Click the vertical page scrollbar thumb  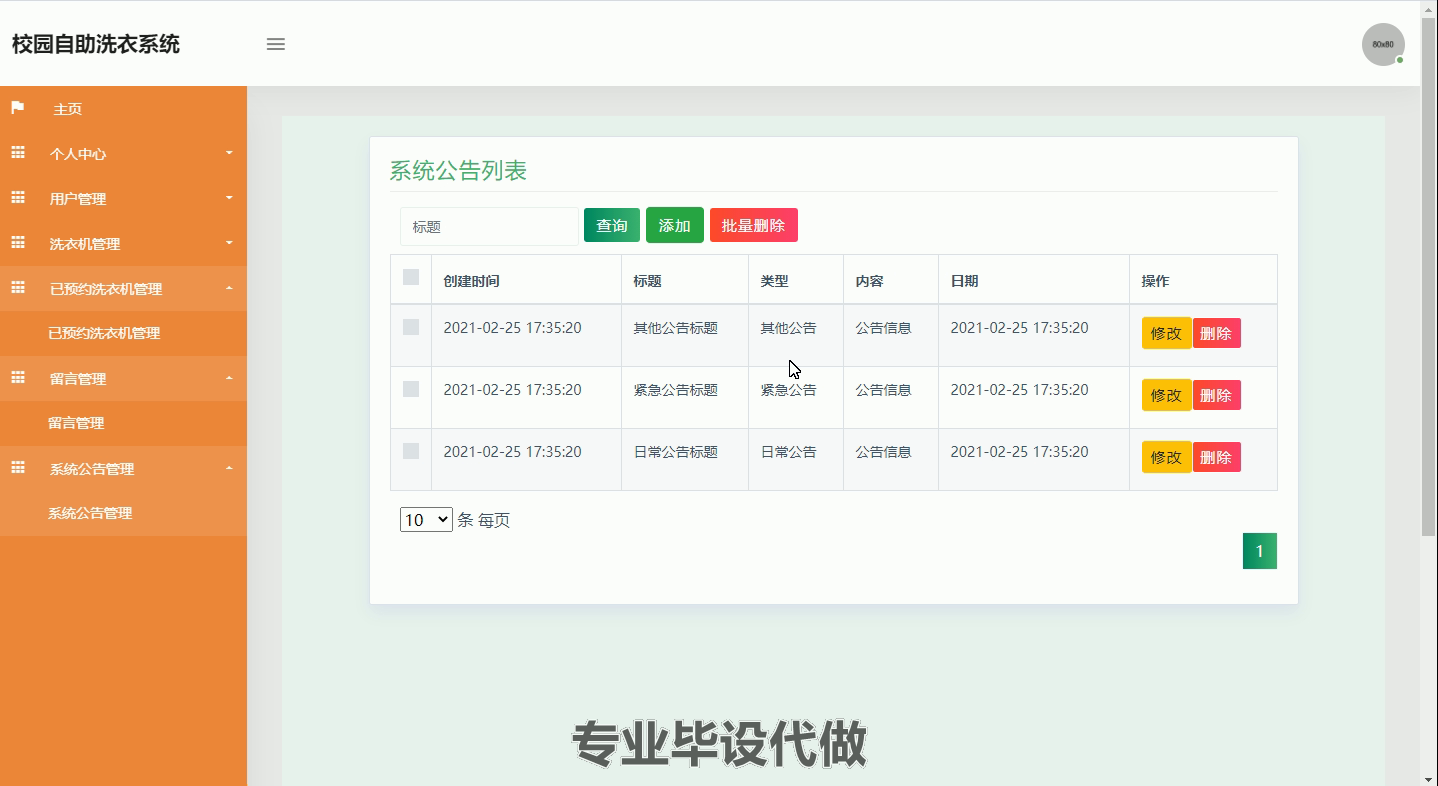[x=1429, y=276]
